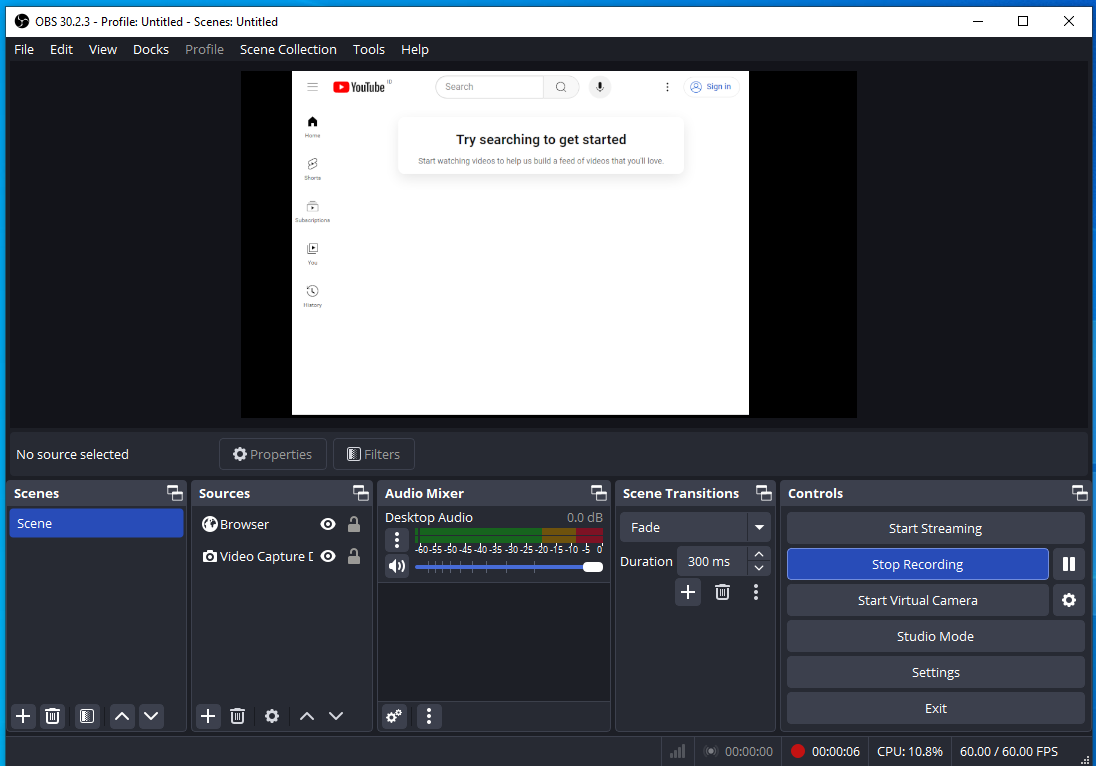Pause the recording

coord(1069,564)
